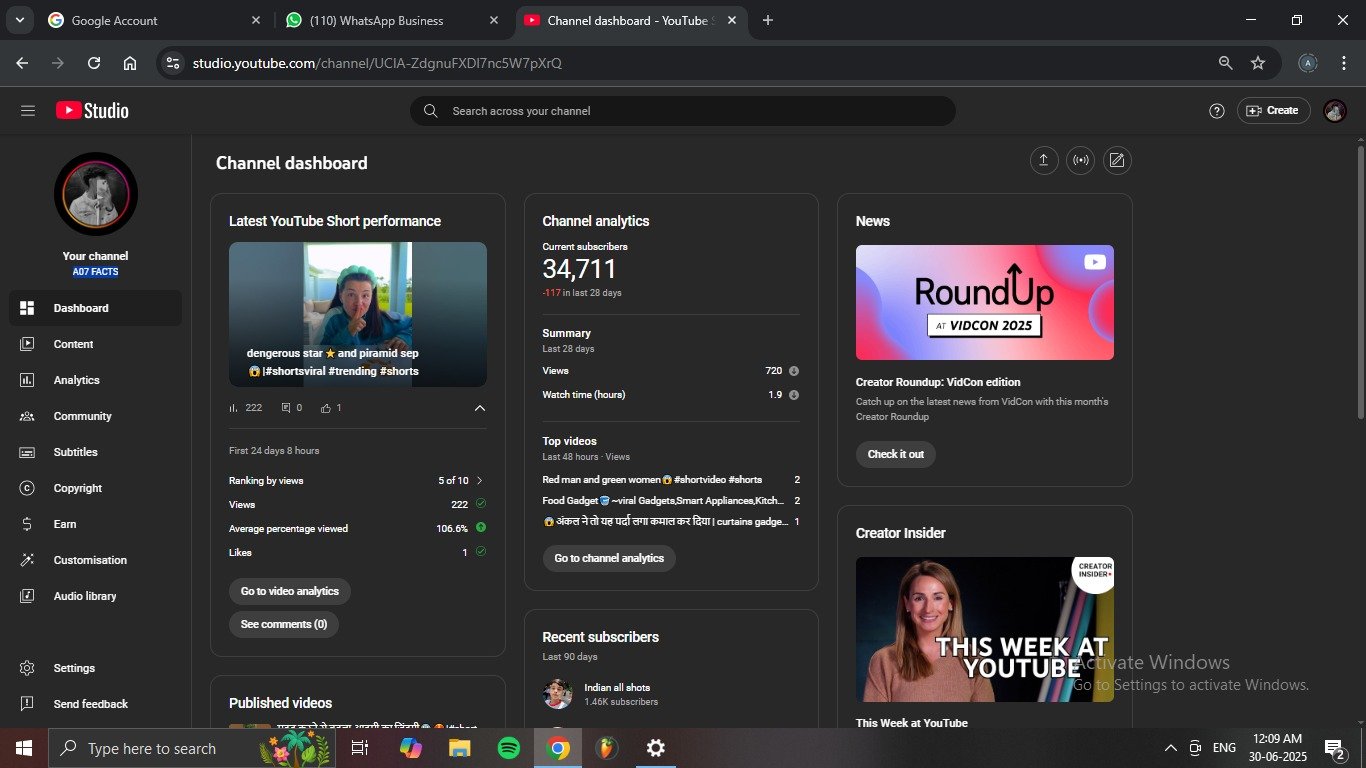Open Content in the sidebar
Viewport: 1366px width, 768px height.
click(x=95, y=344)
